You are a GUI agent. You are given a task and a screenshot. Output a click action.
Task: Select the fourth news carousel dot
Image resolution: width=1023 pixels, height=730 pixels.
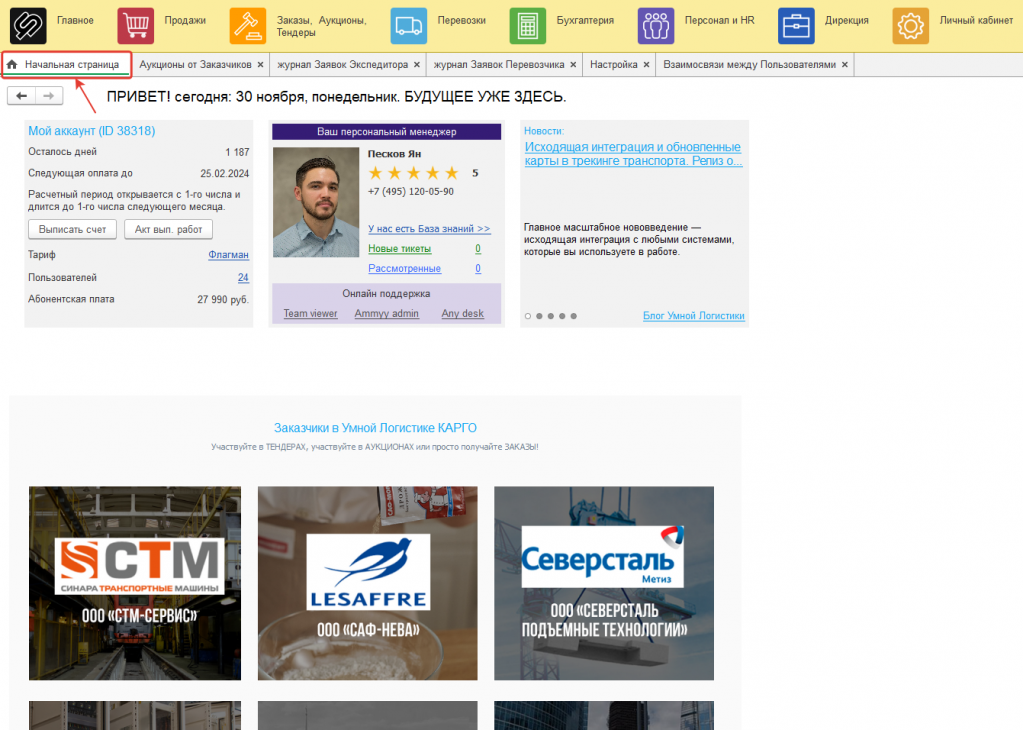point(562,316)
